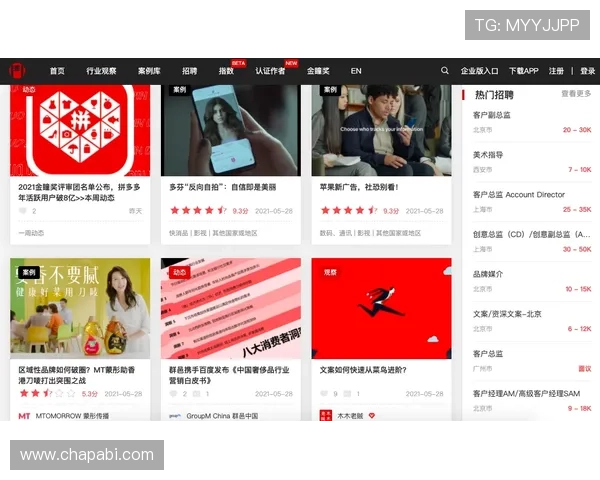Click collection icon on 群邑 white paper card
This screenshot has height=480, width=600.
[196, 394]
